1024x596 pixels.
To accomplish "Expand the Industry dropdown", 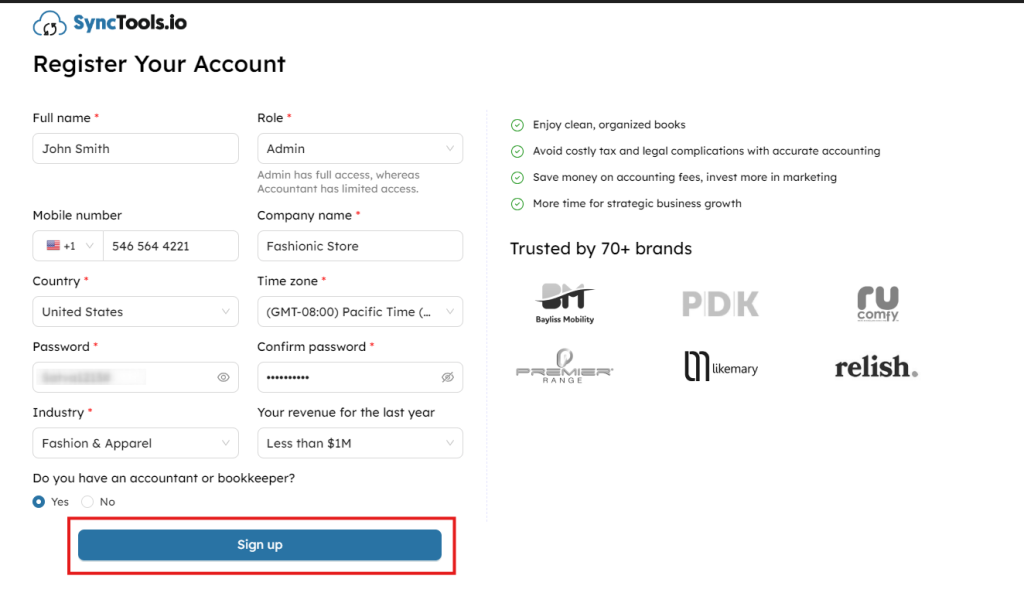I will pyautogui.click(x=135, y=443).
